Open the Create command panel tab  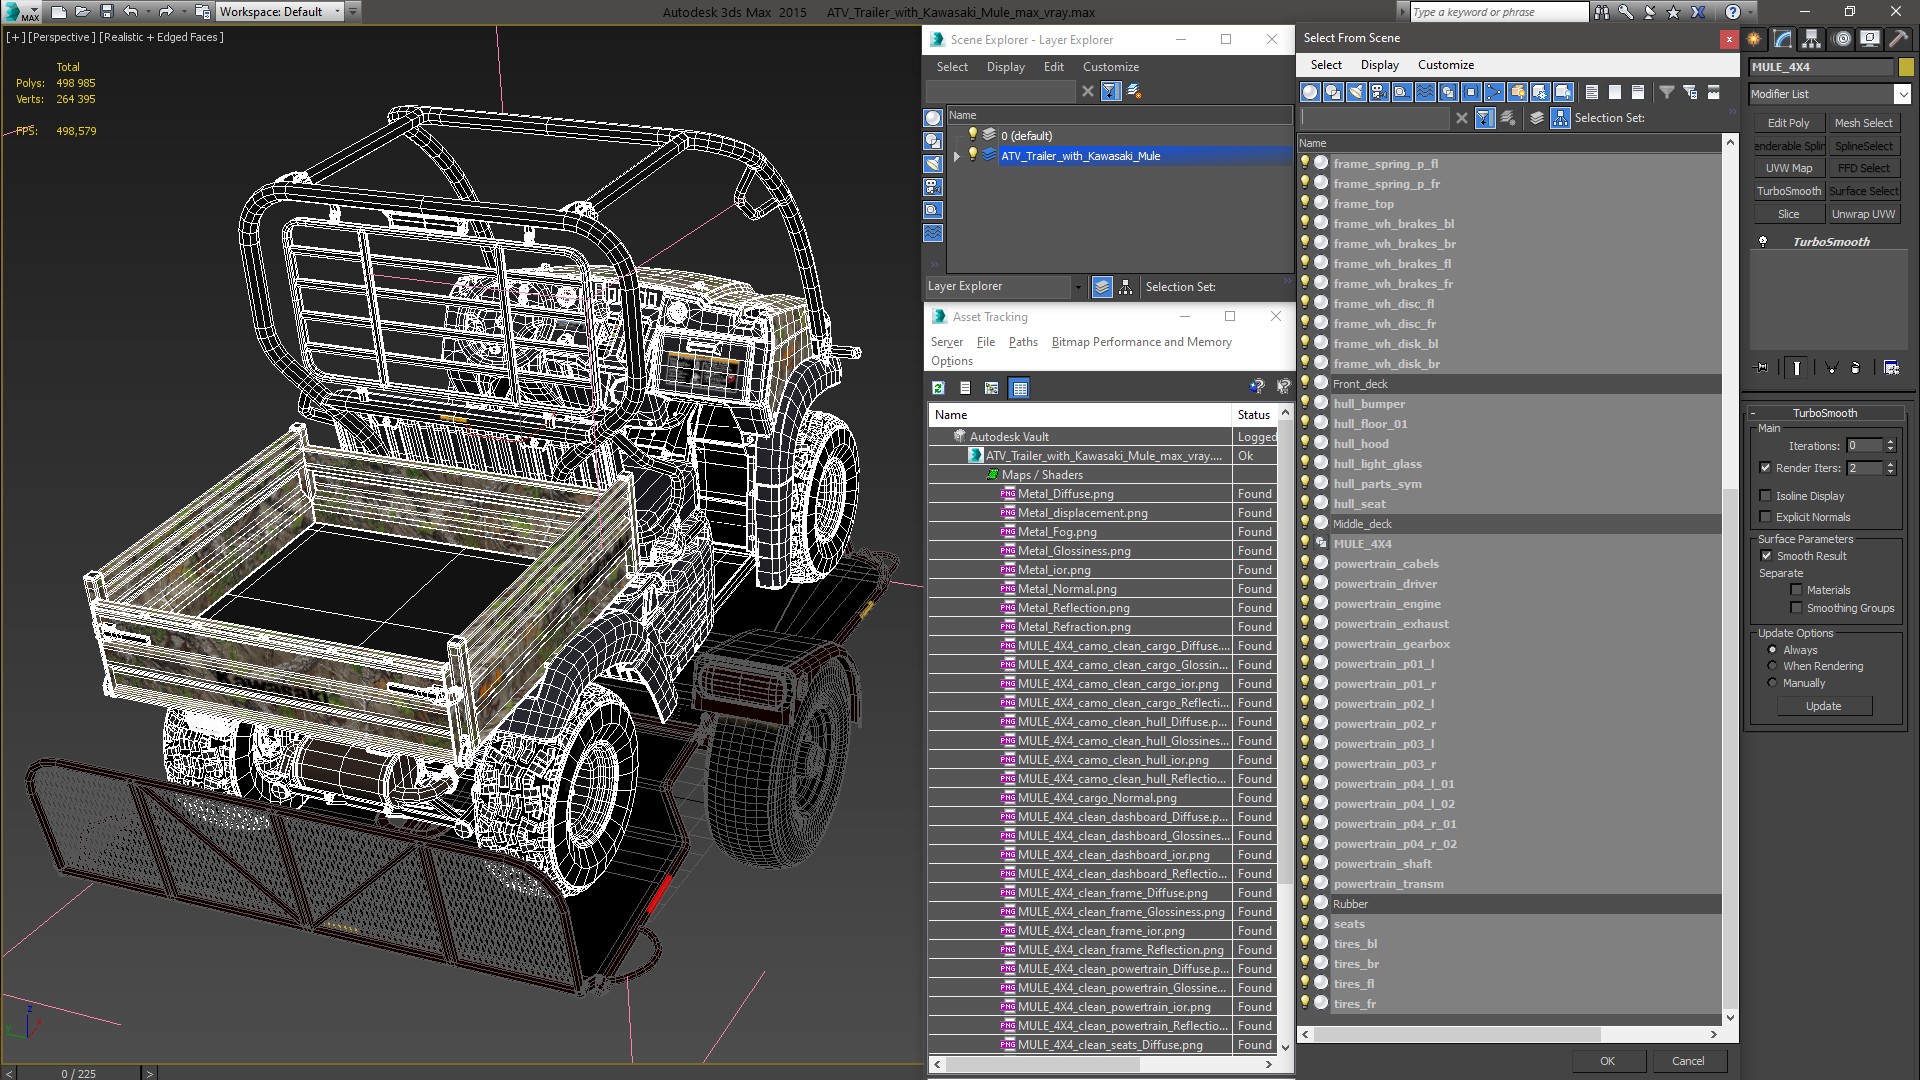click(1754, 39)
